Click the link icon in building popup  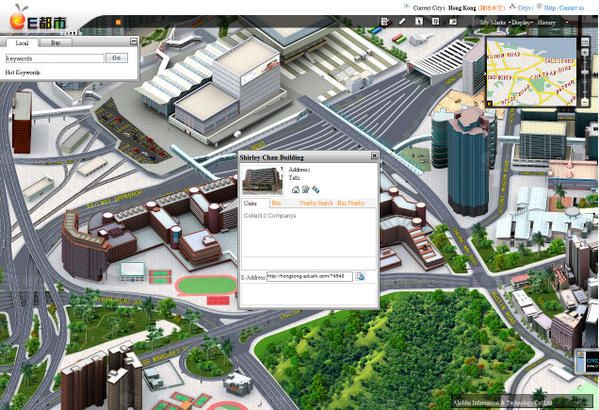315,189
